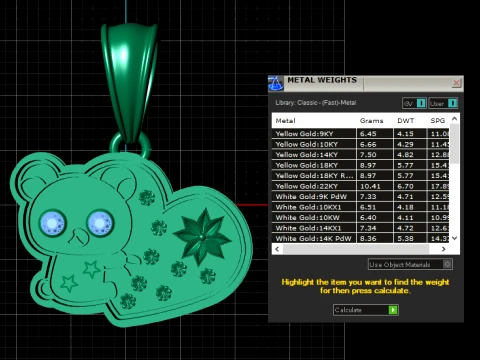Select the Yellow Gold:22KY row
This screenshot has width=480, height=360.
(361, 186)
